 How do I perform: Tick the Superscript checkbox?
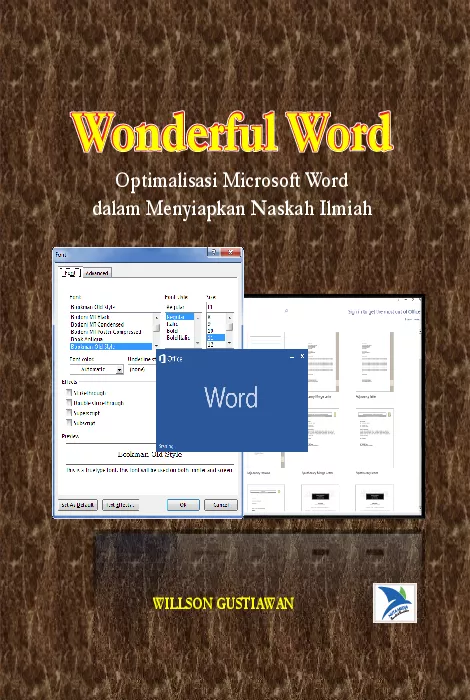(x=69, y=413)
